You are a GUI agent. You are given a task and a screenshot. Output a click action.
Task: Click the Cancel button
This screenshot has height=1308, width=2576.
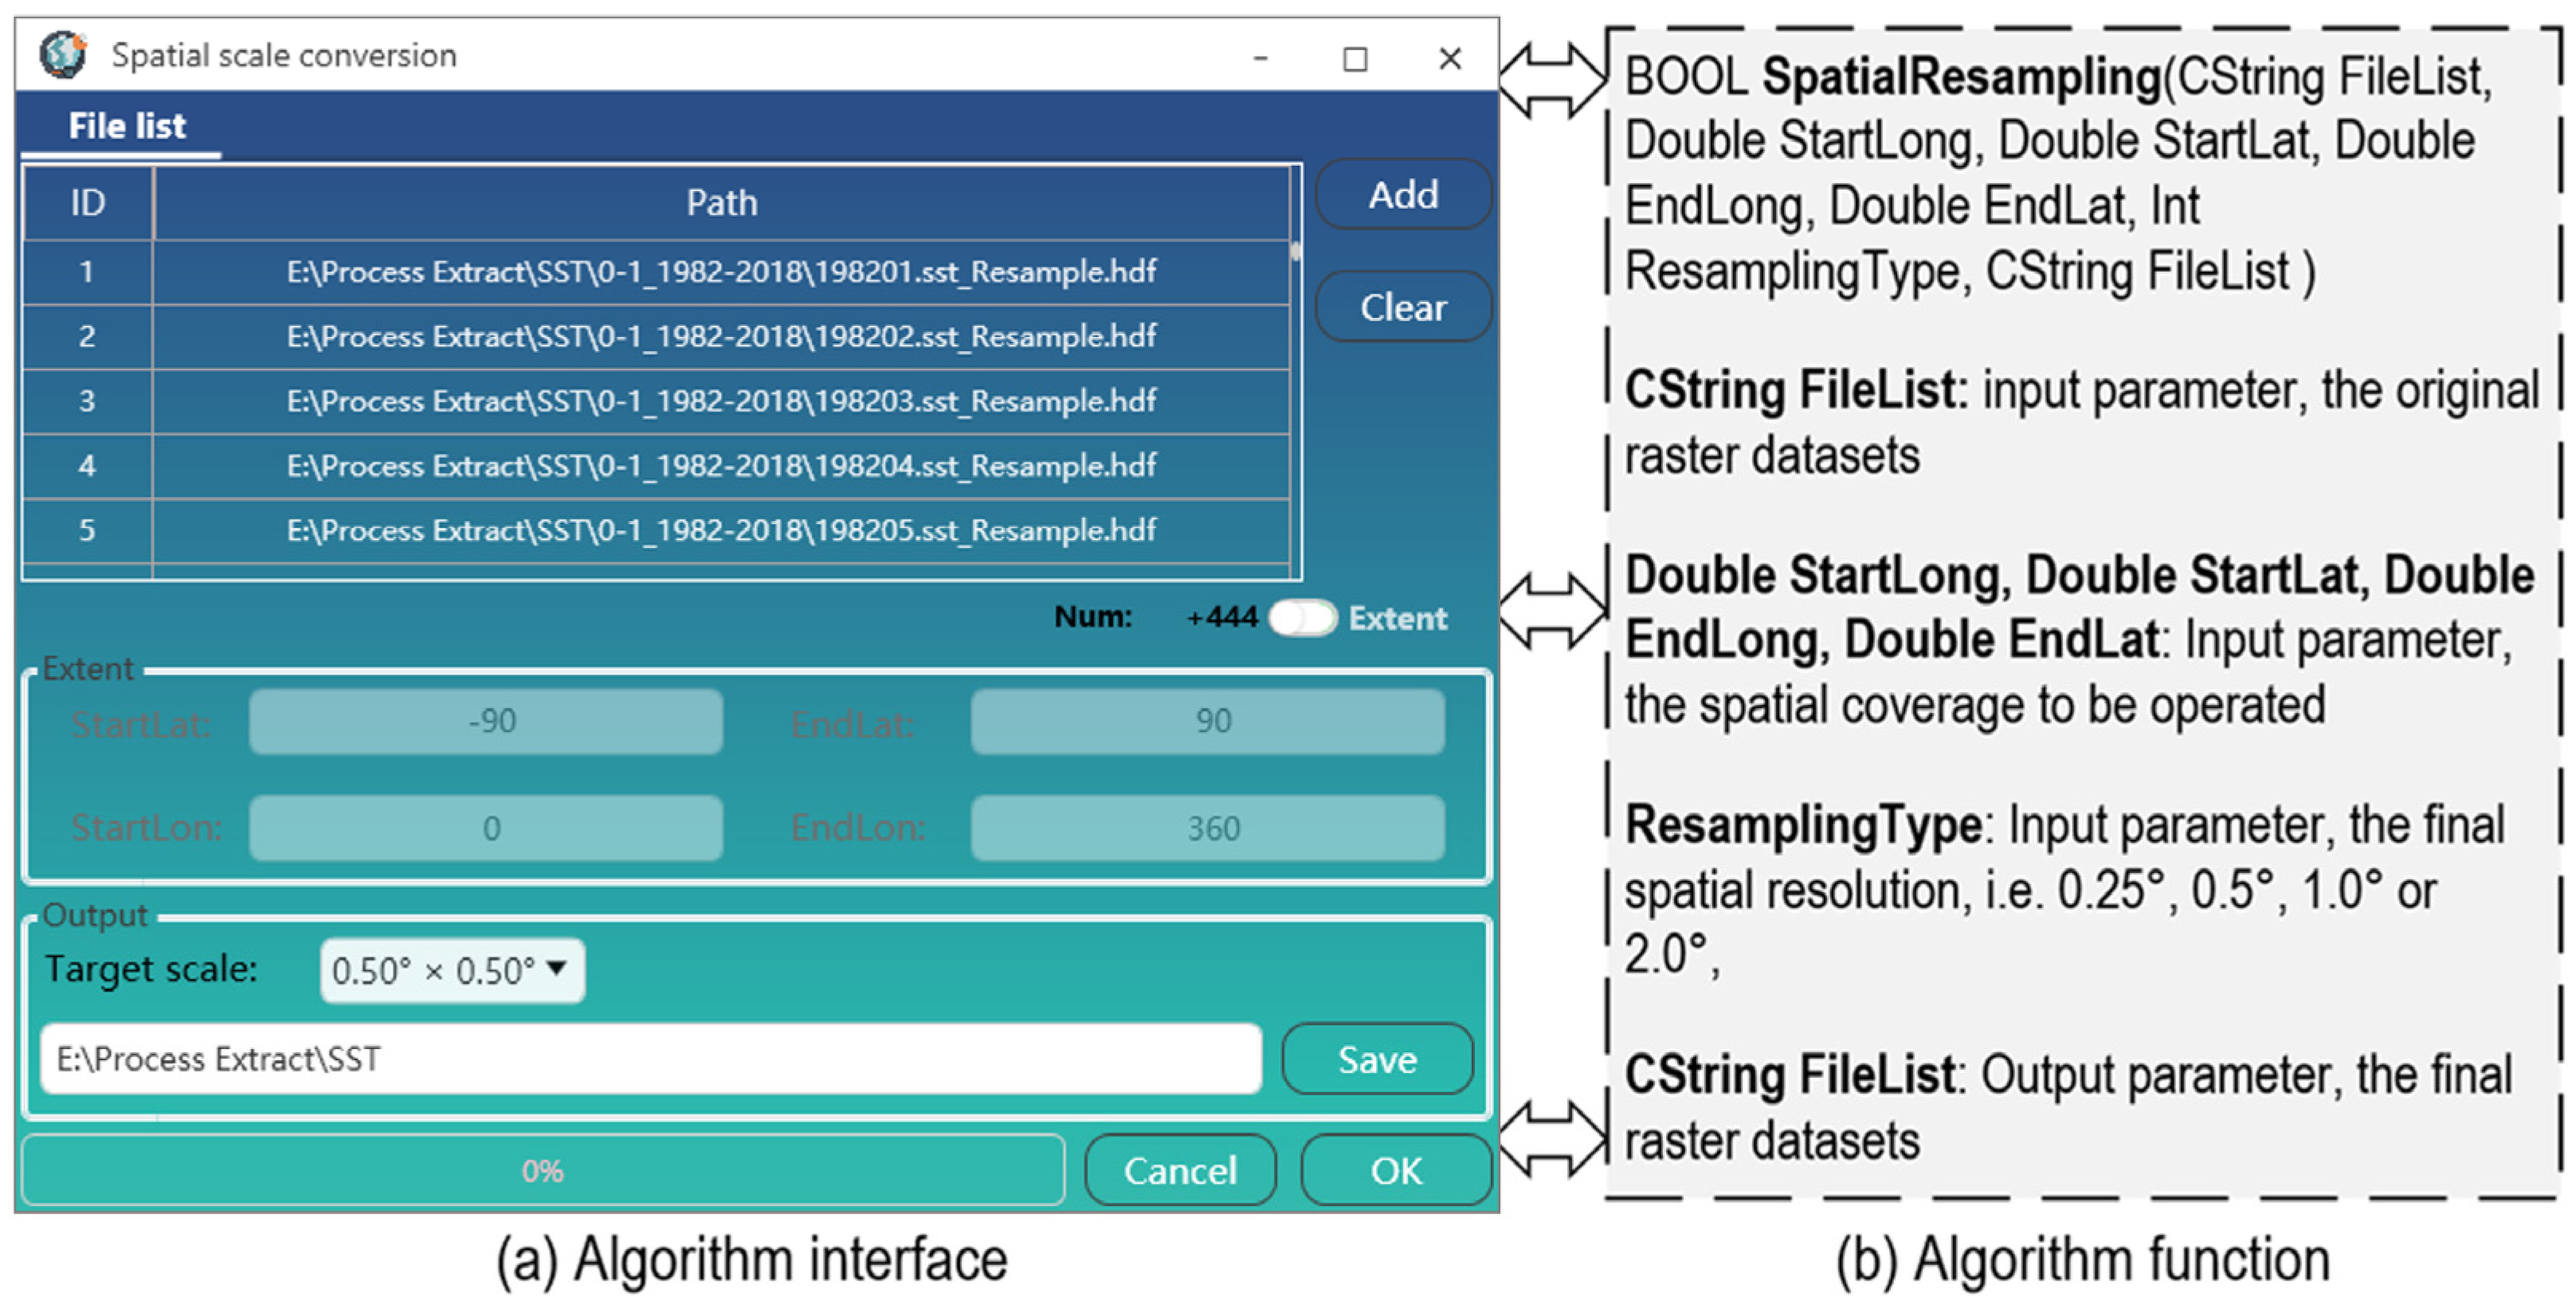click(1179, 1170)
